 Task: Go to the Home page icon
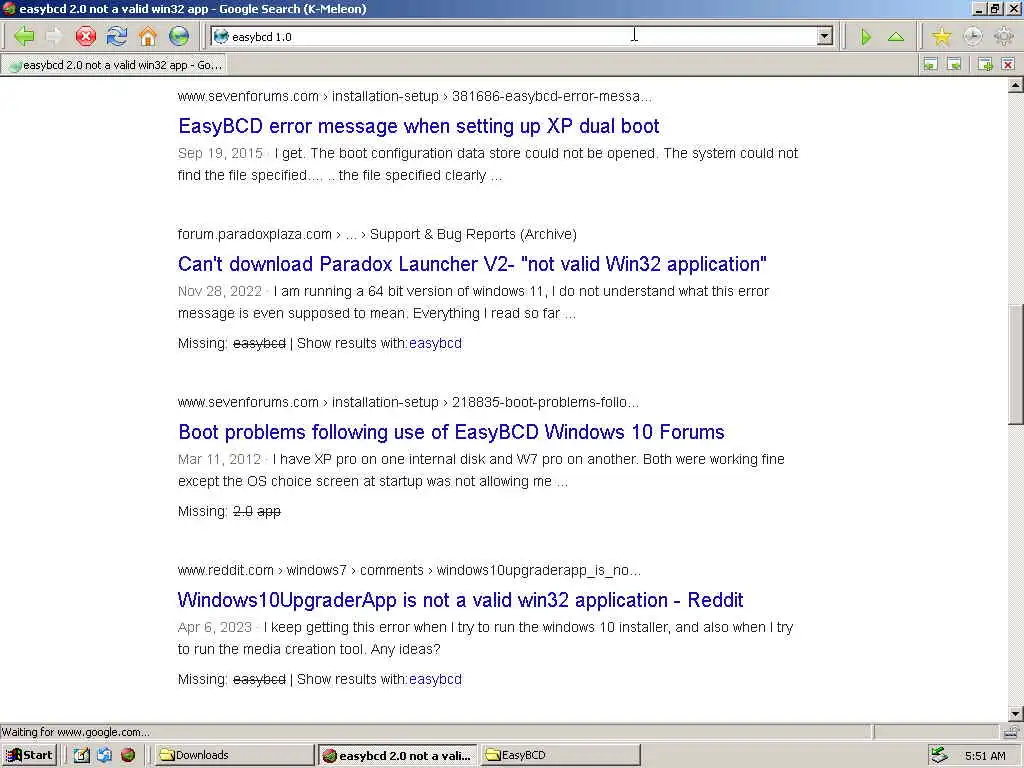click(148, 36)
